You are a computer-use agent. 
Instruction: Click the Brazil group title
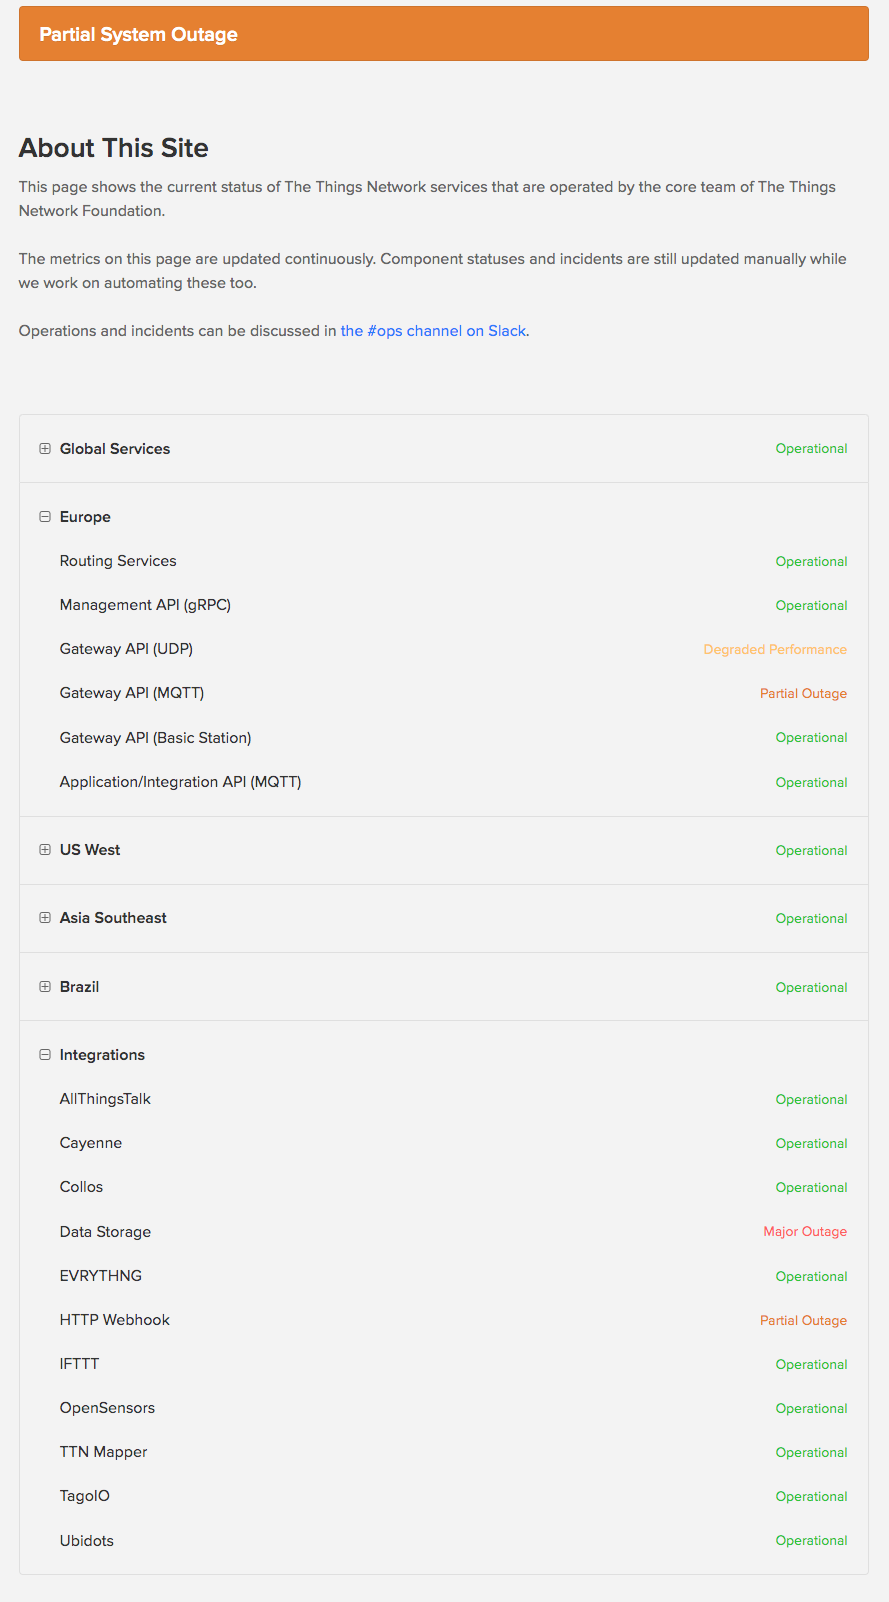pyautogui.click(x=79, y=987)
